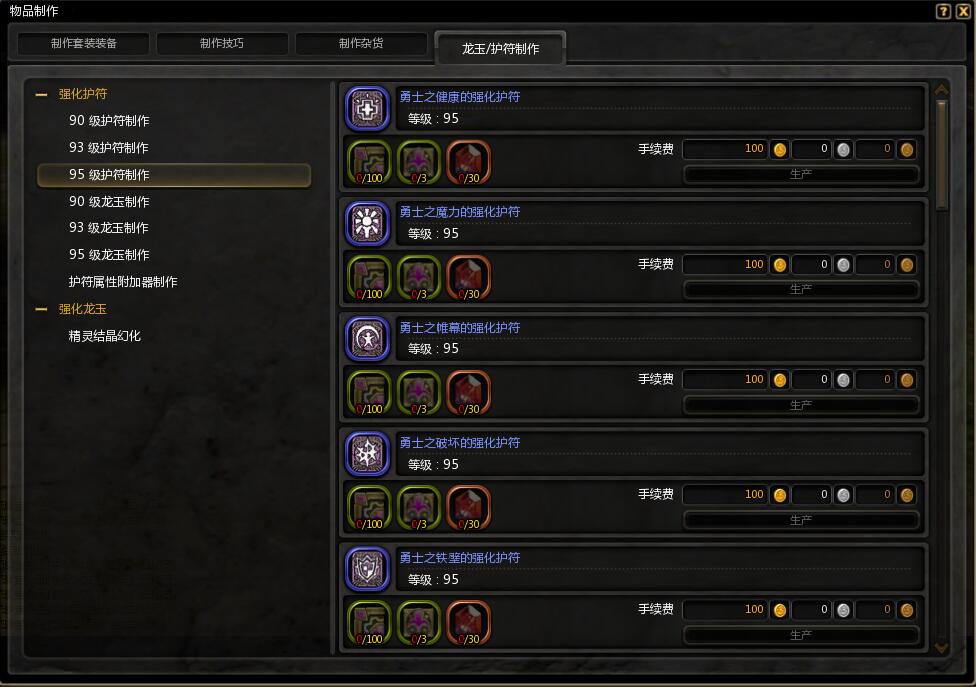Open 90 级护符制作 list
The image size is (976, 687).
tap(109, 121)
